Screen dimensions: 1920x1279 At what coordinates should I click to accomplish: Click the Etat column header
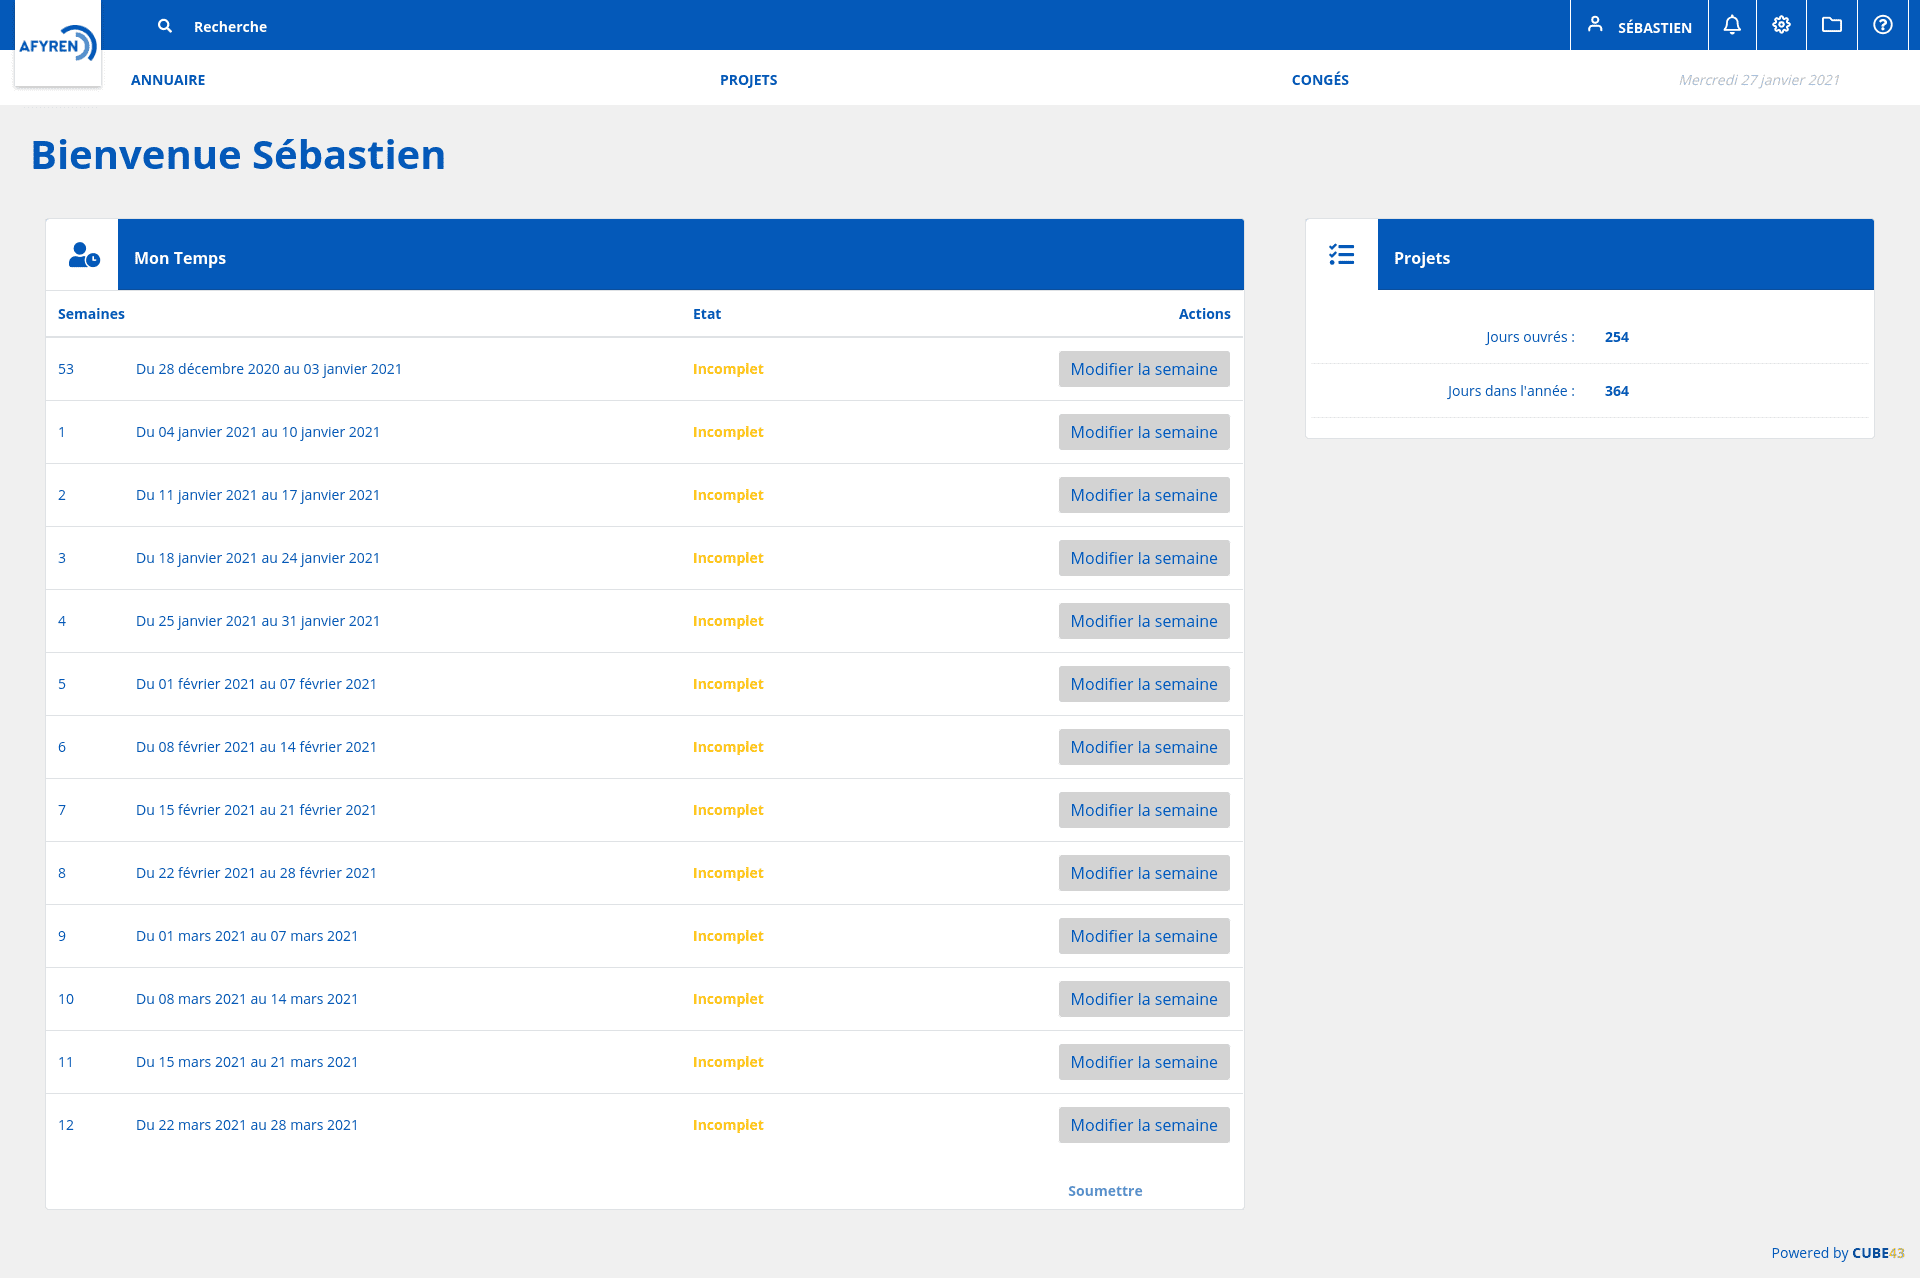[707, 314]
